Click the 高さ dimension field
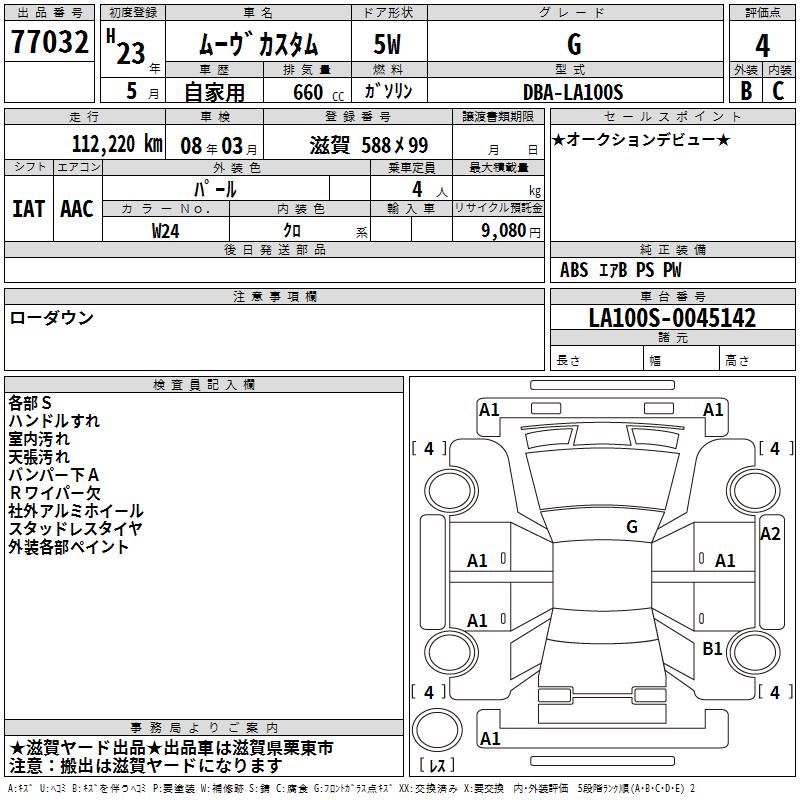Screen dimensions: 800x800 click(x=758, y=359)
